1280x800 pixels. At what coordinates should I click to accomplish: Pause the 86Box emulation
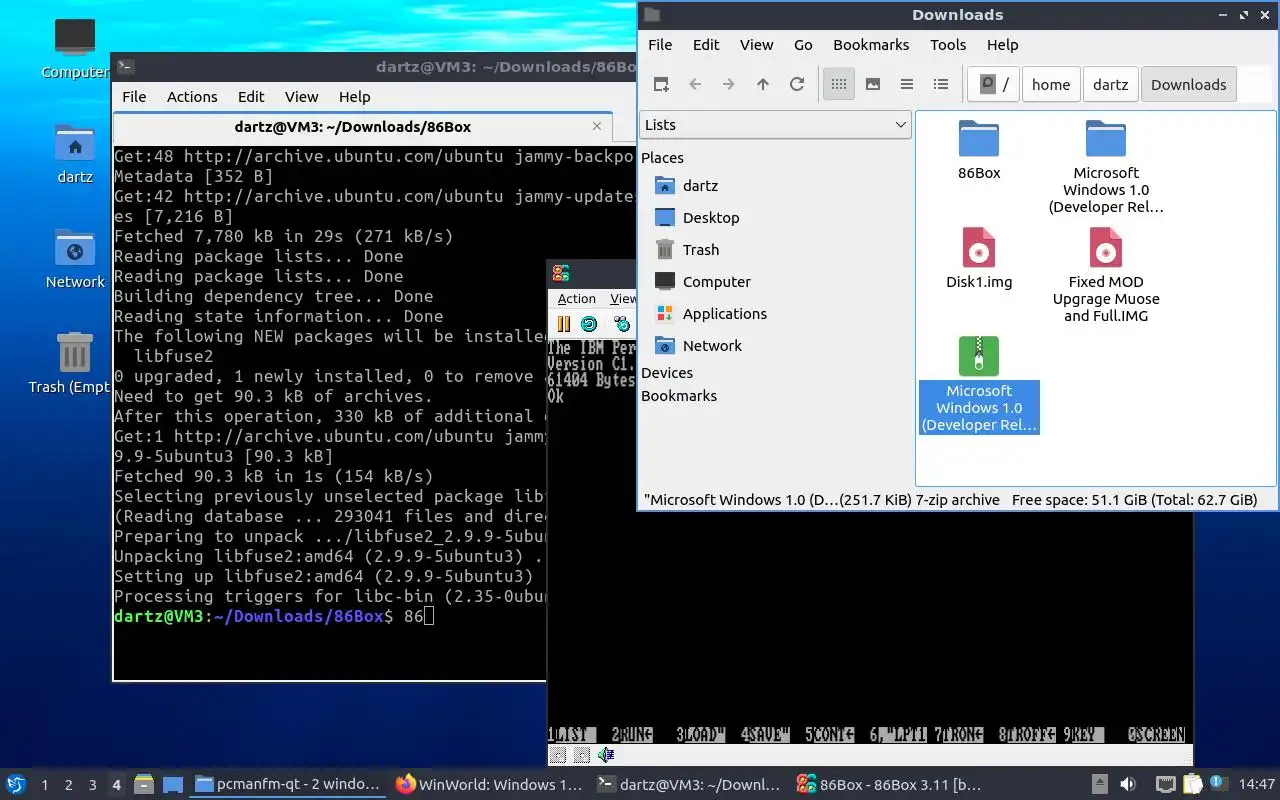click(563, 324)
